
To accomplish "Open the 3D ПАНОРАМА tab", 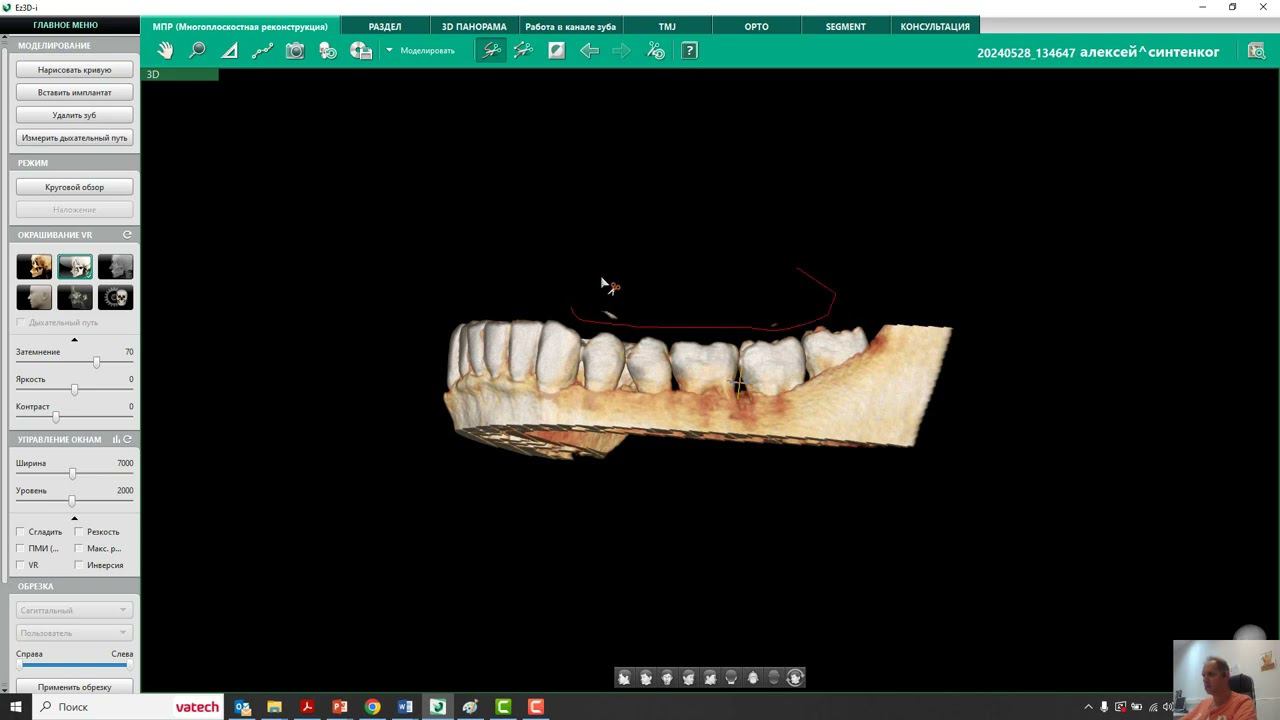I will (x=474, y=26).
